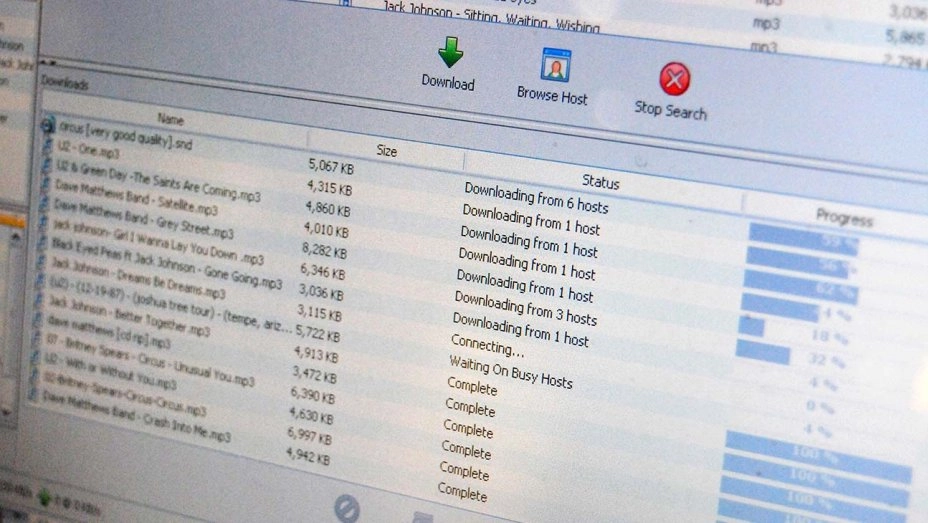Click the file icon for Dave Matthews Band - Satellite.mp3
The width and height of the screenshot is (928, 523).
46,184
